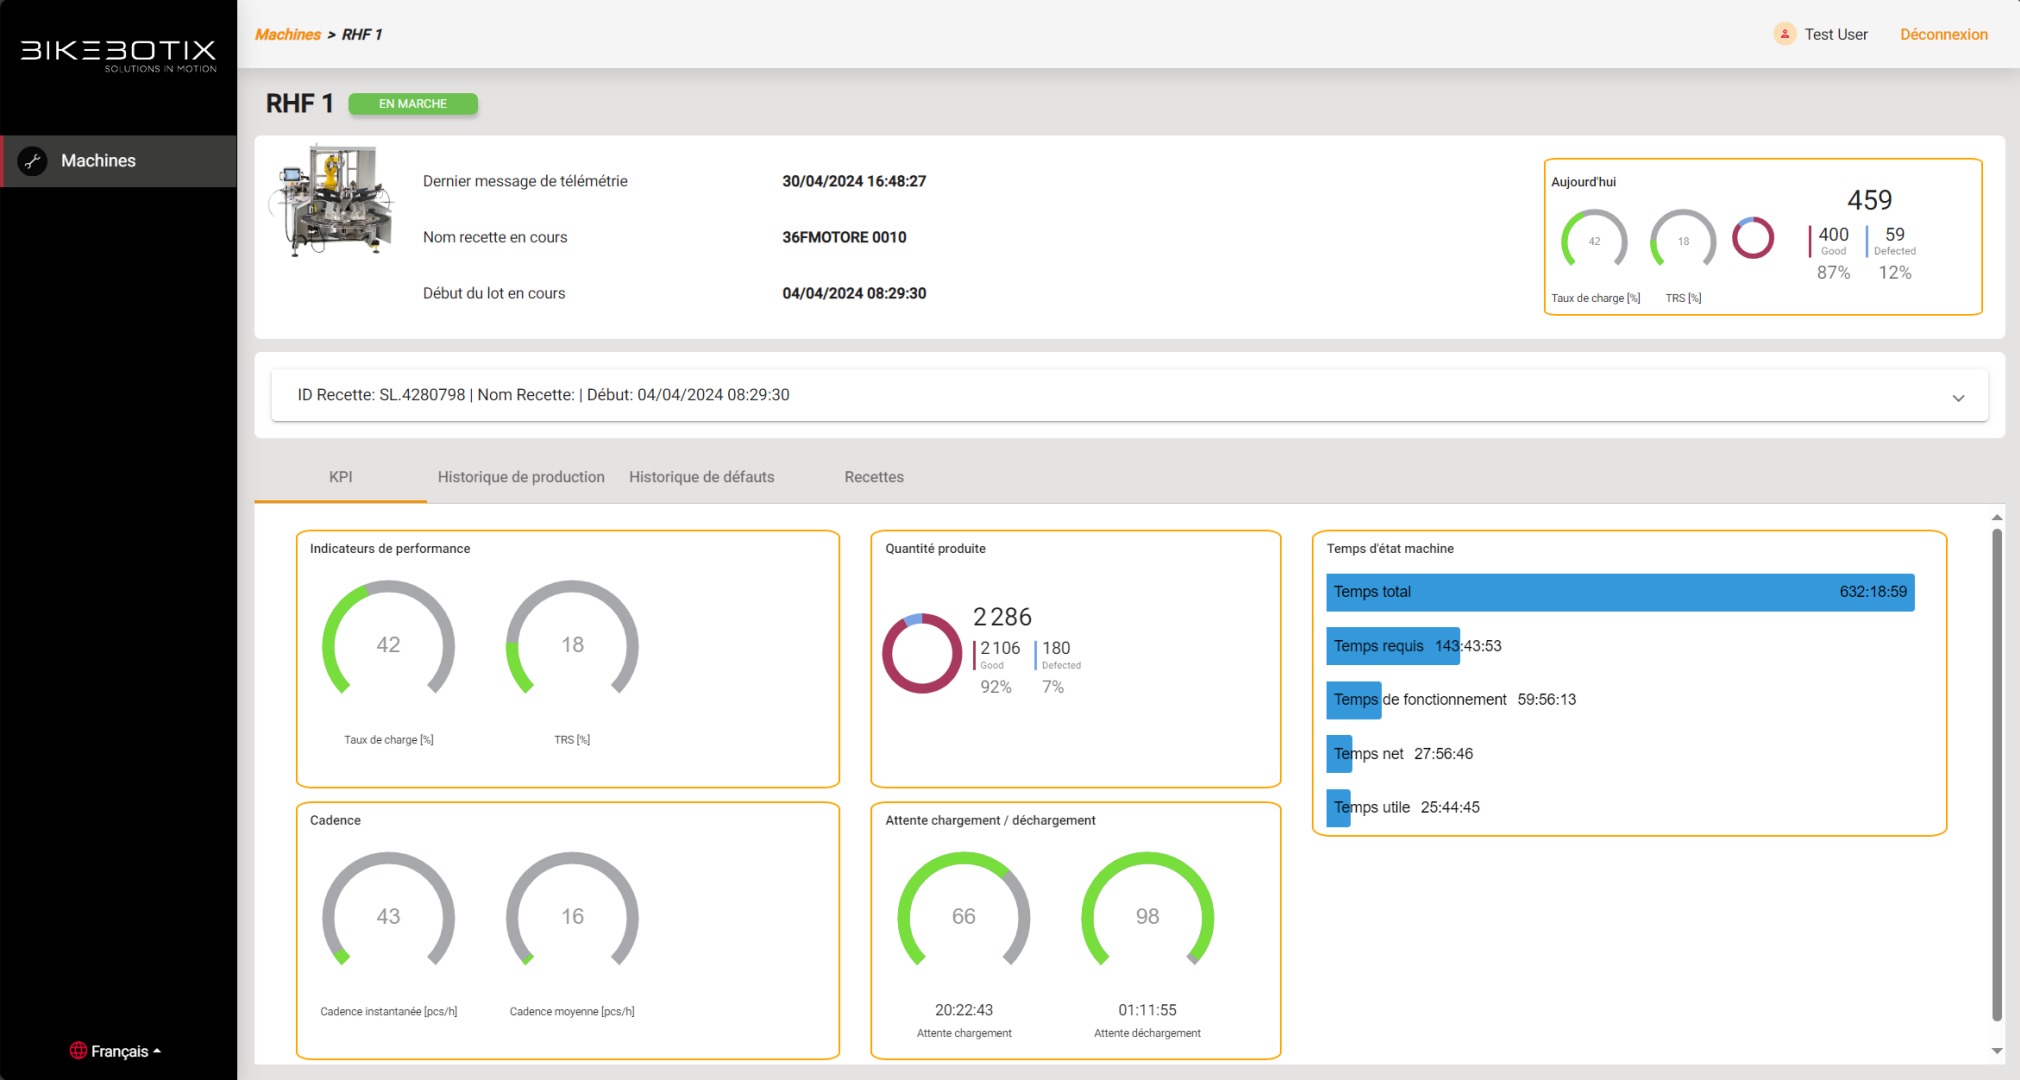
Task: Click the Taux de charge gauge showing 42
Action: (x=388, y=645)
